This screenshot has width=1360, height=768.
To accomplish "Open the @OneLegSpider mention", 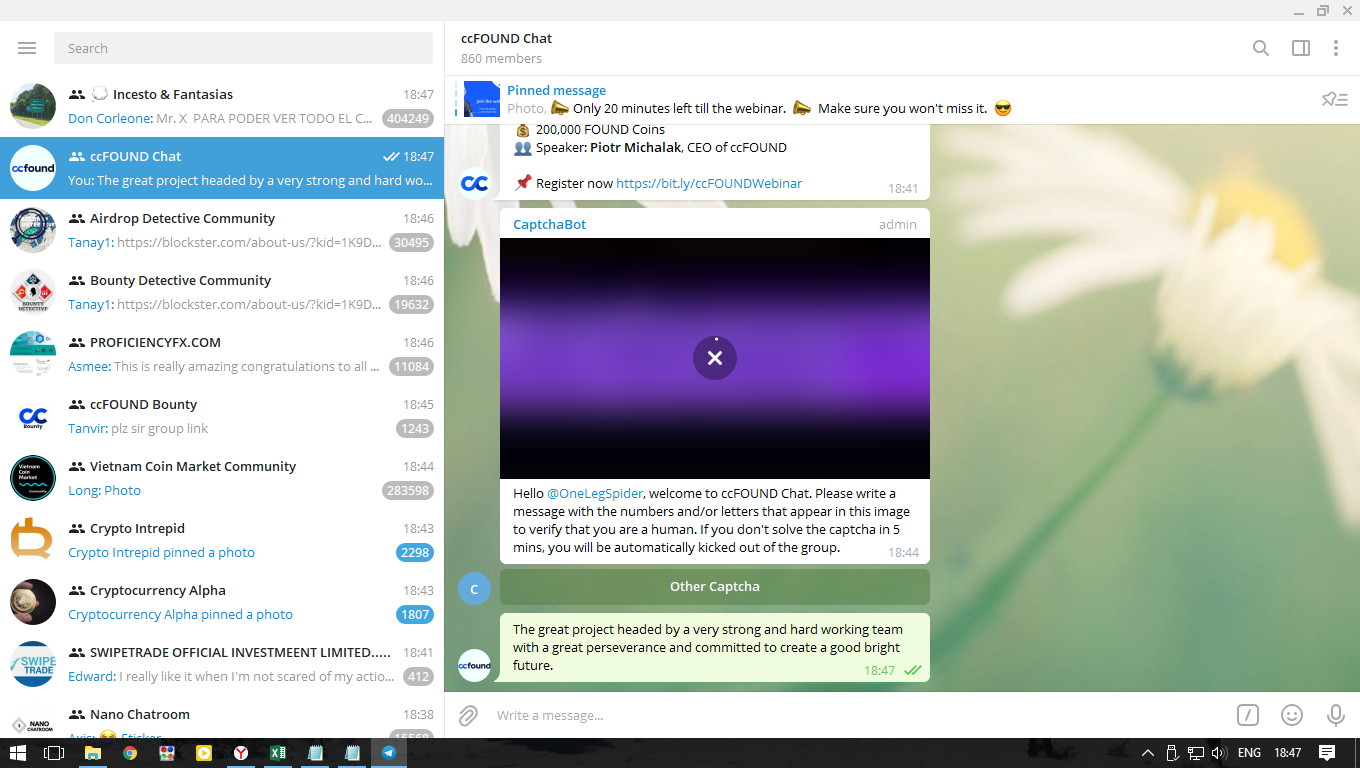I will click(595, 493).
